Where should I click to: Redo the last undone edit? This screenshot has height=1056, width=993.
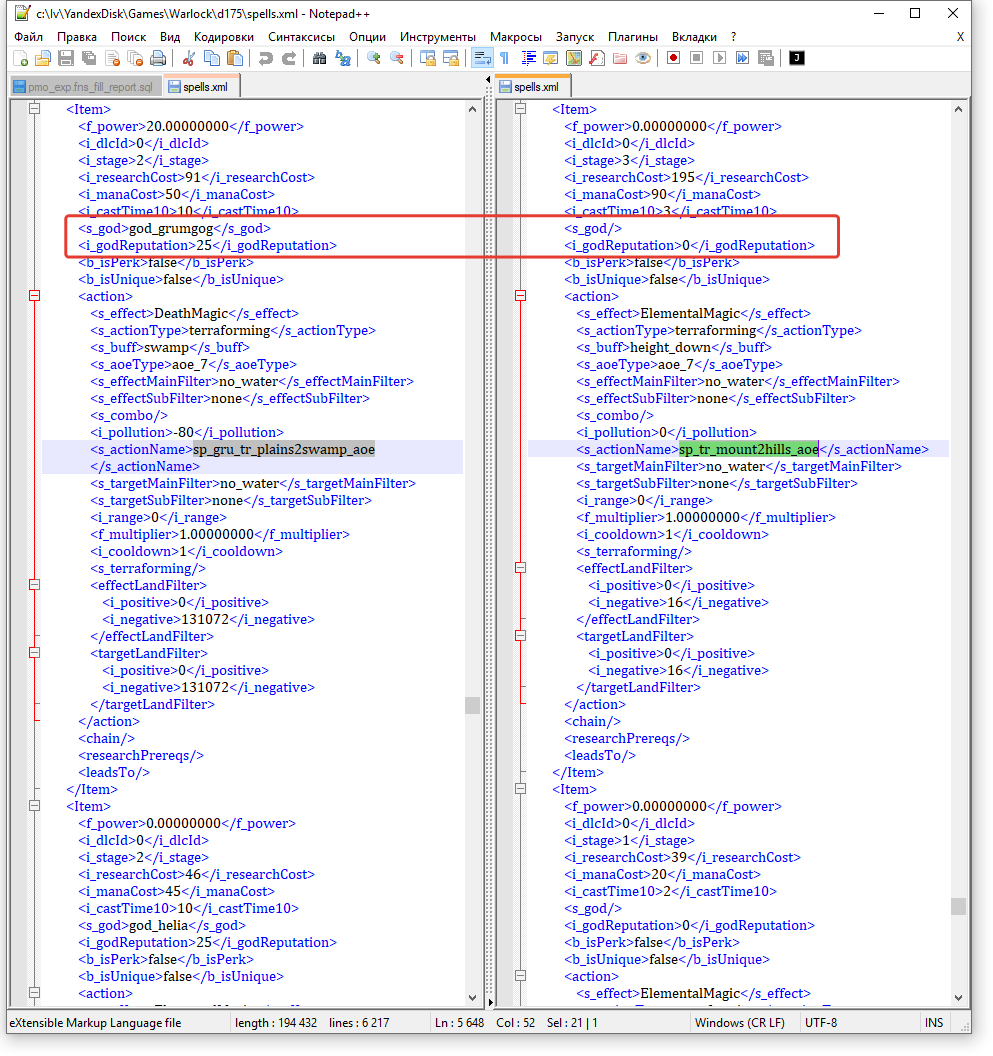288,59
